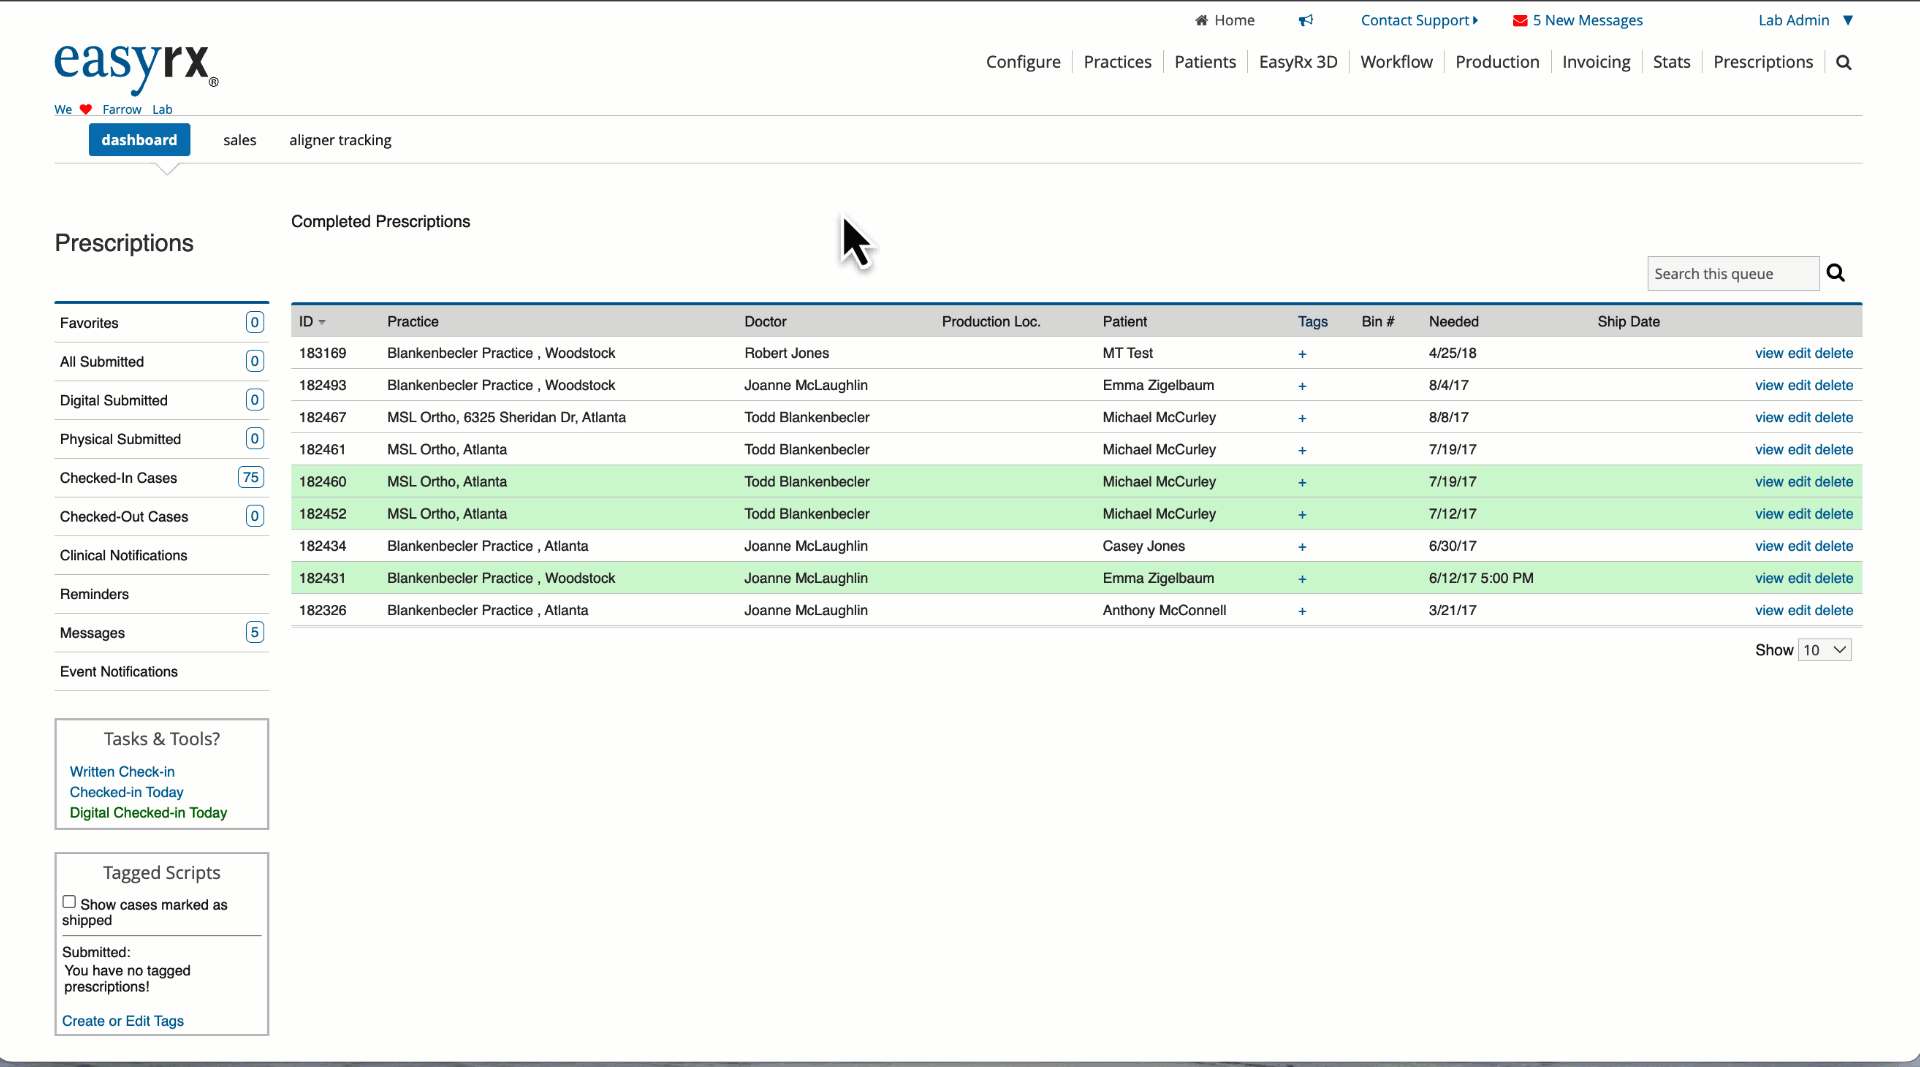Open the Practices menu
This screenshot has height=1067, width=1920.
(1117, 62)
